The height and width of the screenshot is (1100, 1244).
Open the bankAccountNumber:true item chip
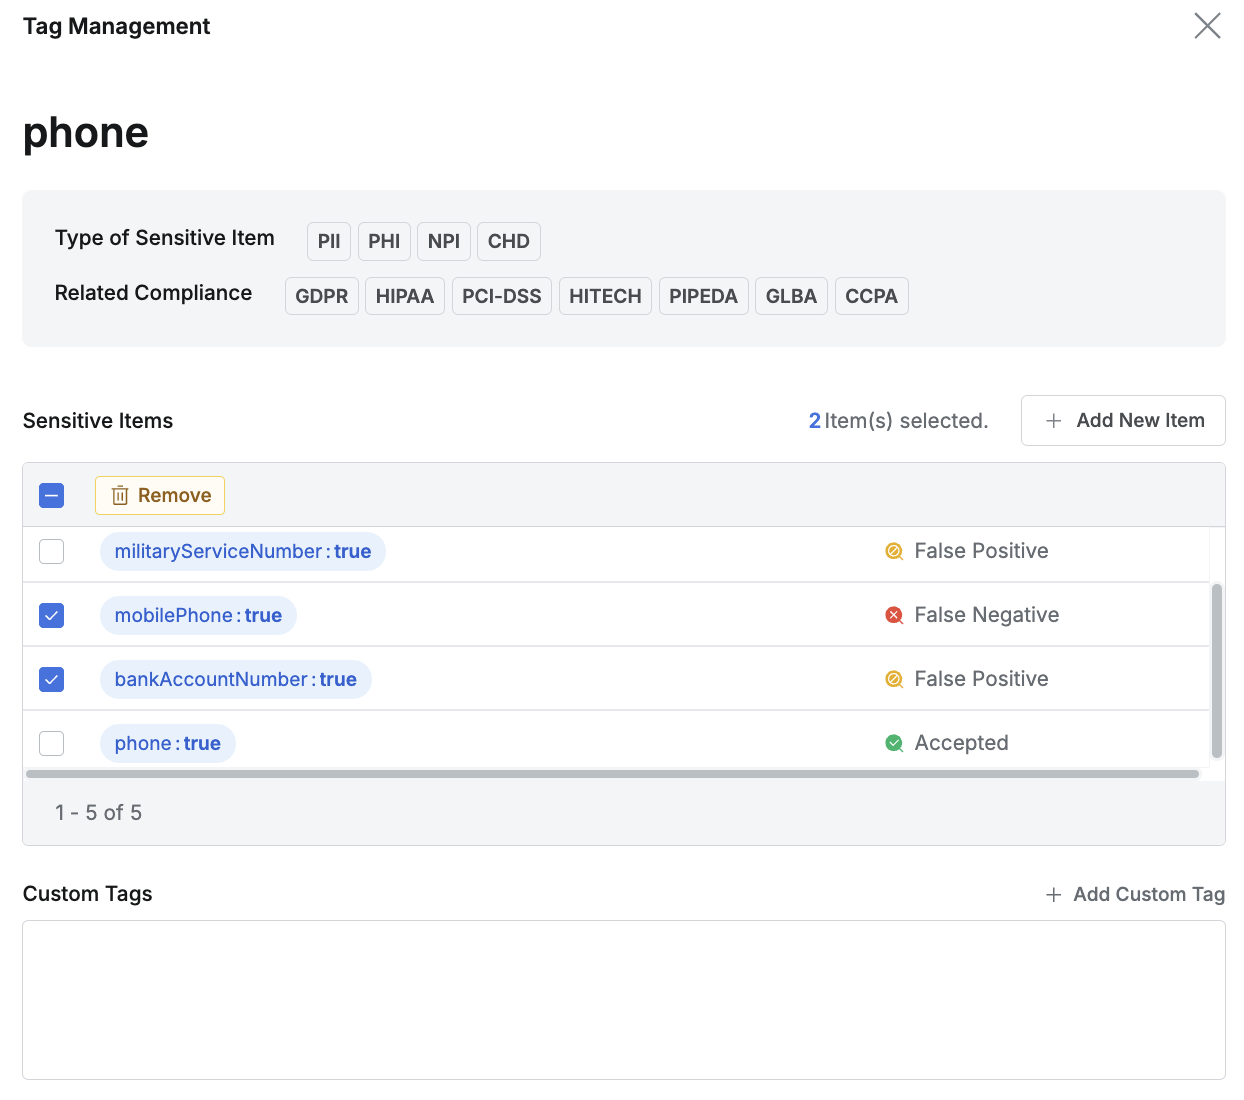(x=235, y=679)
